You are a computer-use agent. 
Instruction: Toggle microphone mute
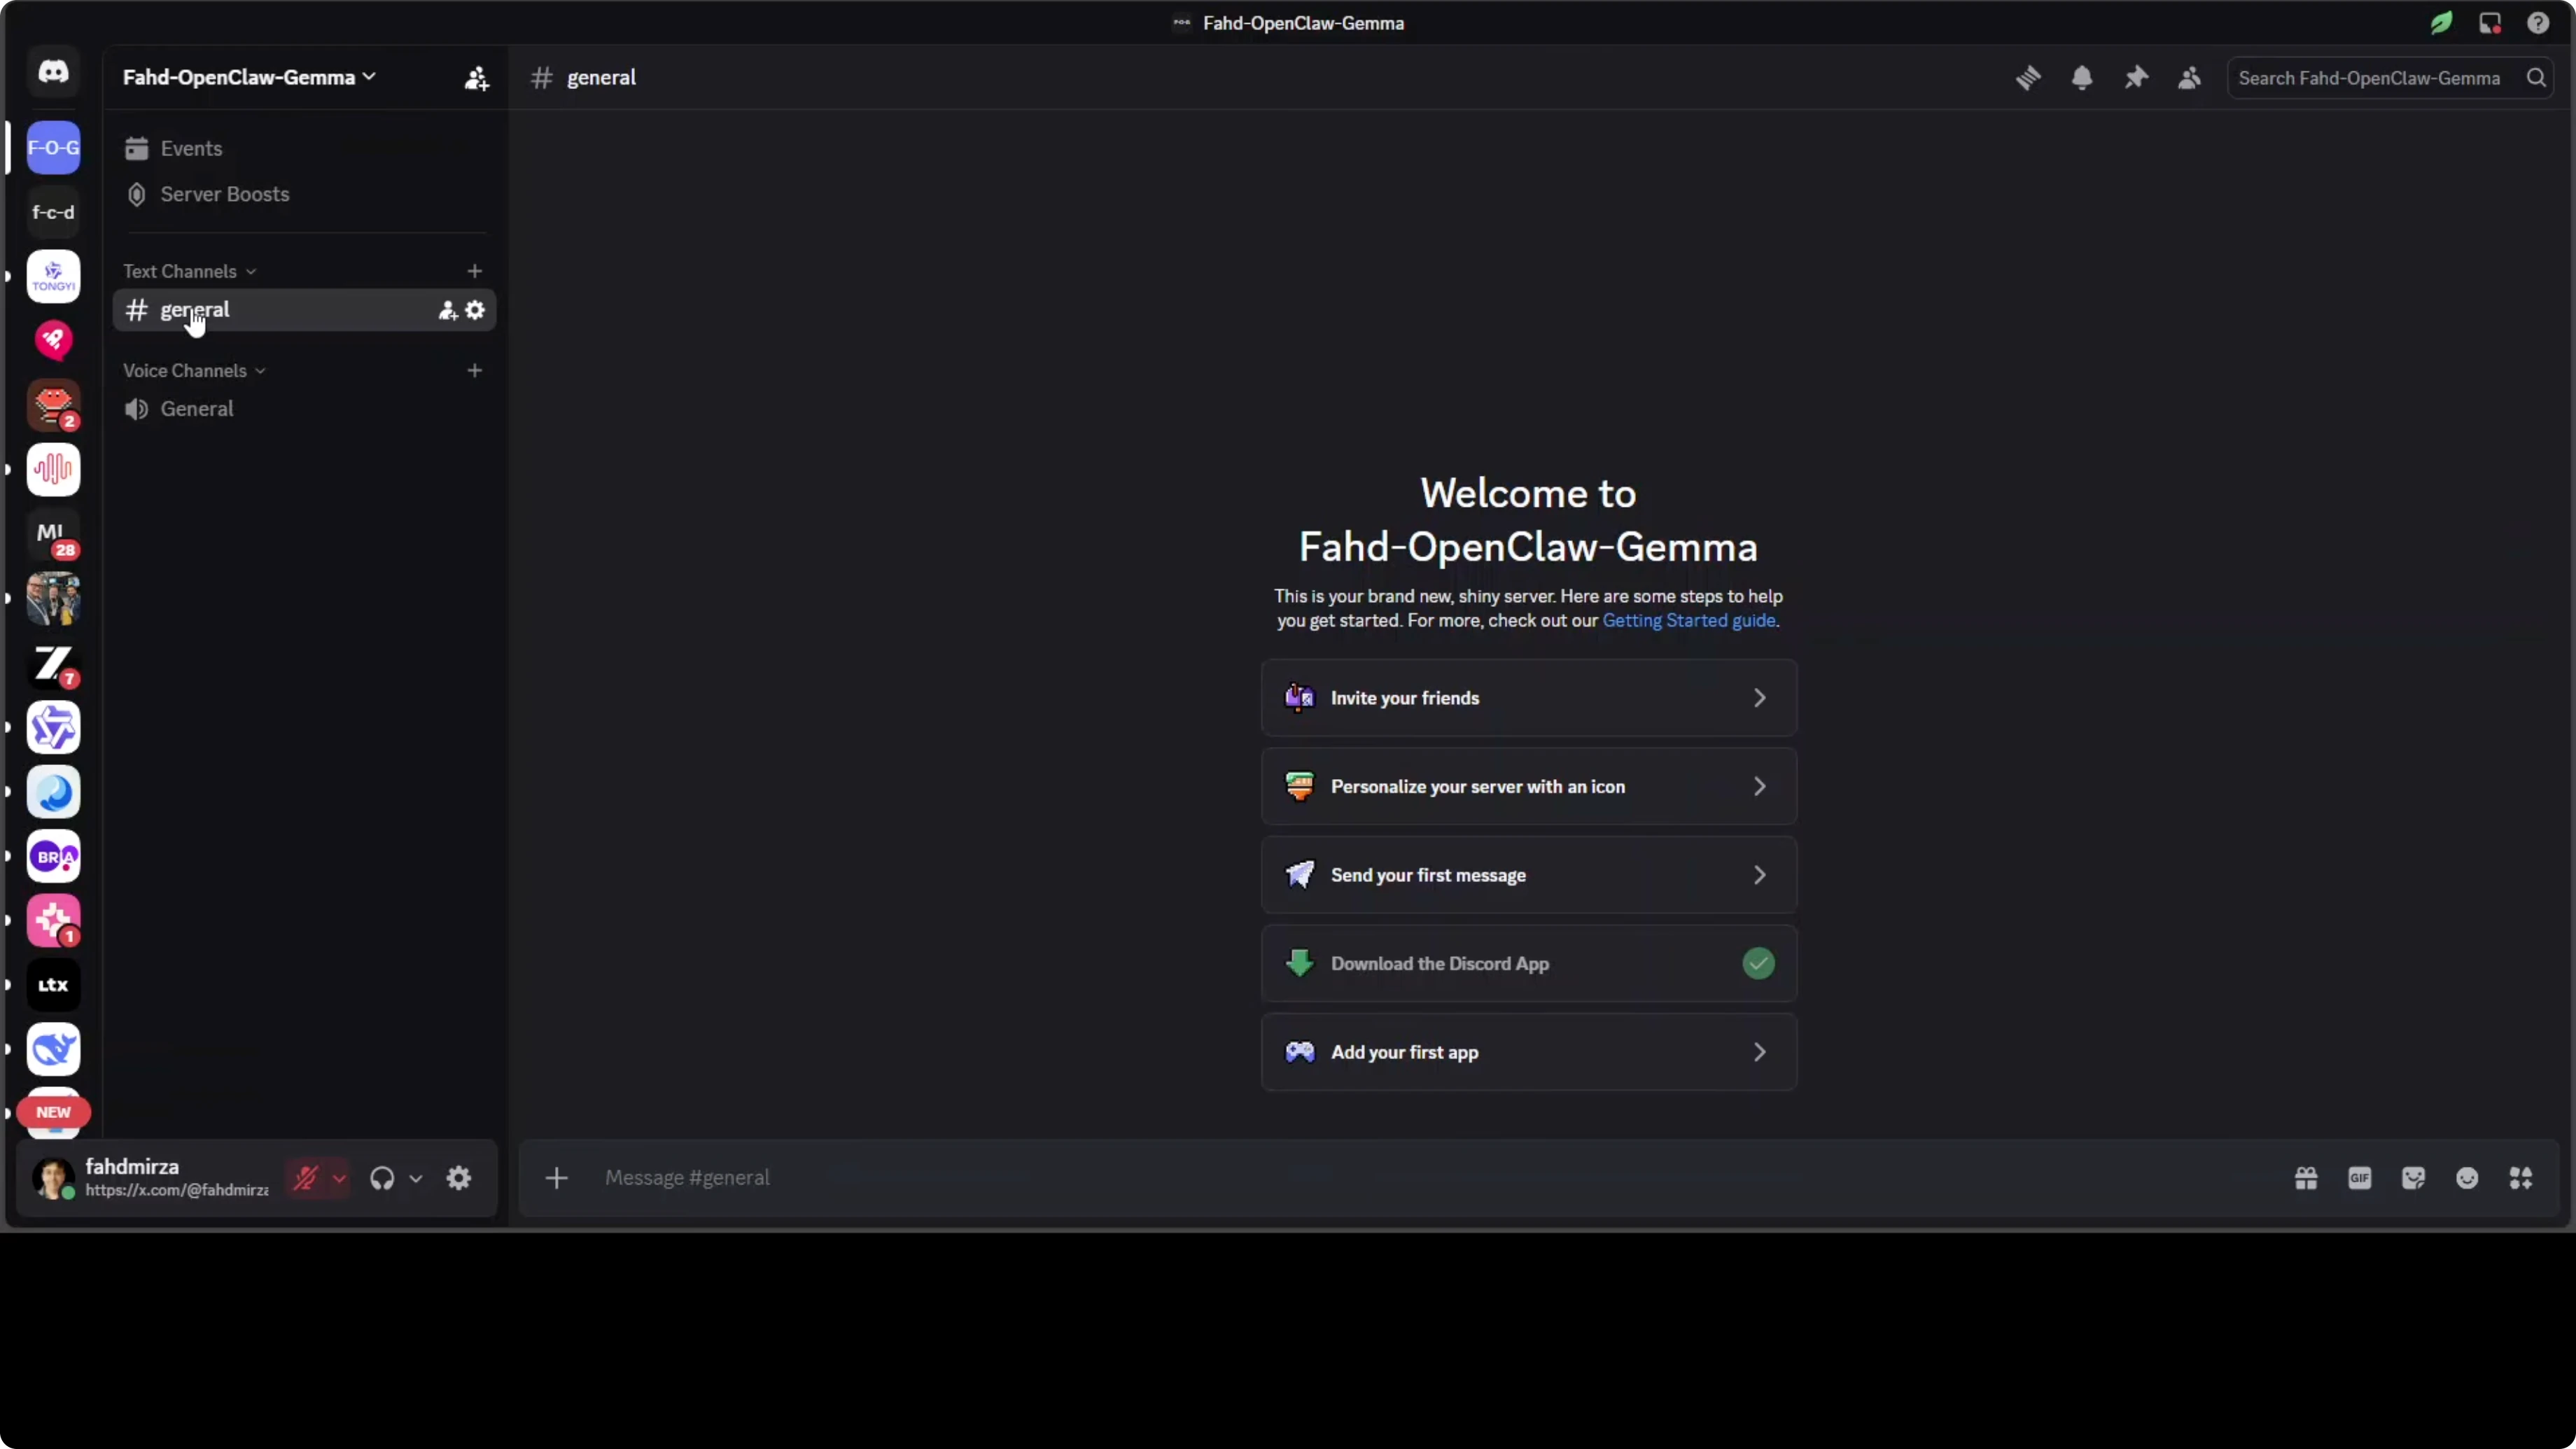pos(305,1178)
